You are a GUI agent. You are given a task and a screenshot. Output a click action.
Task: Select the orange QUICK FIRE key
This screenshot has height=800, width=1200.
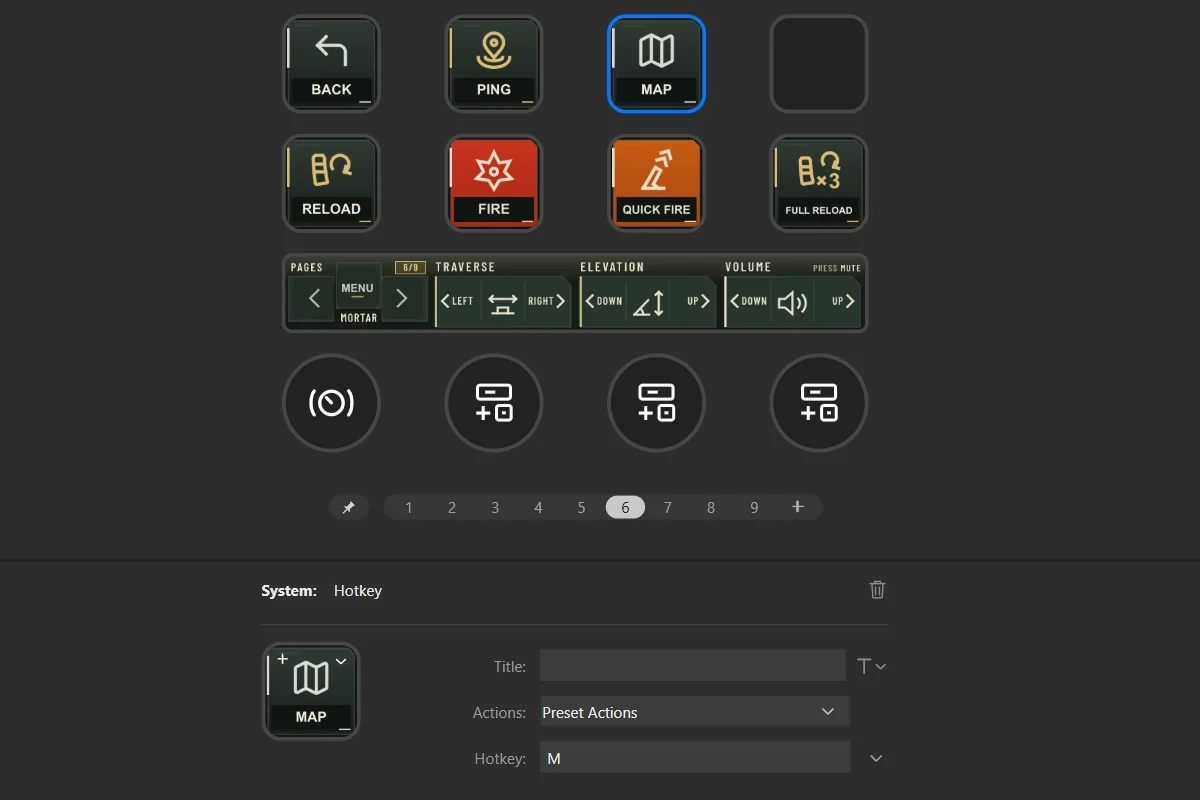tap(656, 183)
